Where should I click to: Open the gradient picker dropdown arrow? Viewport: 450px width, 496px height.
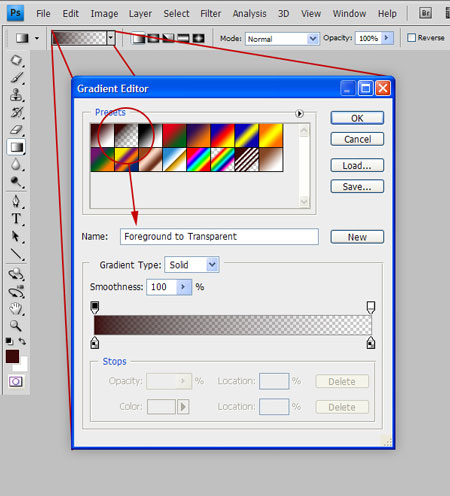click(111, 38)
